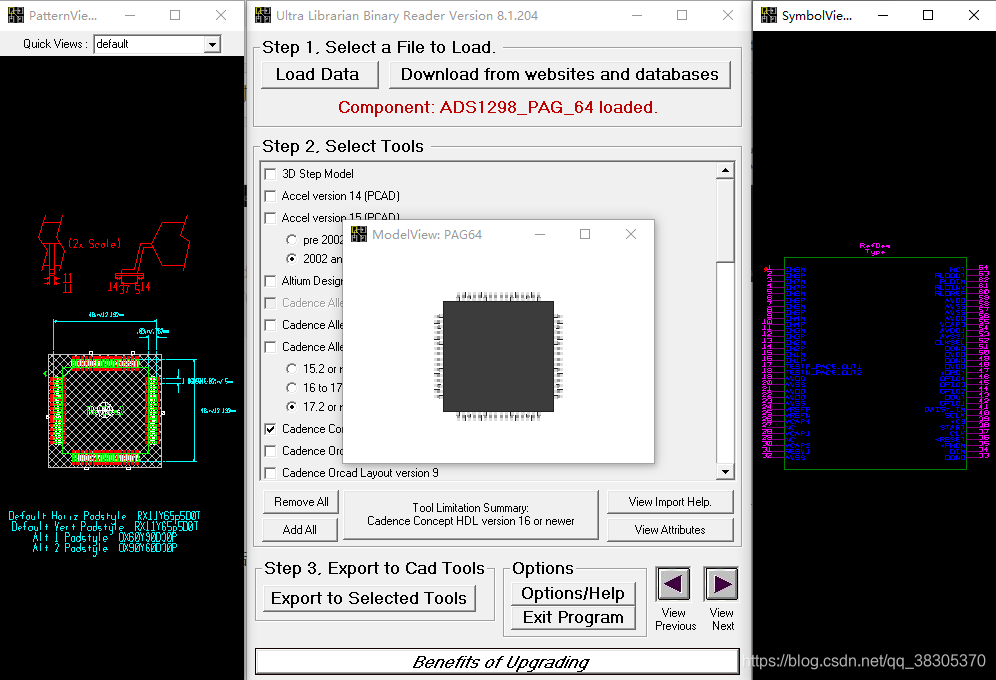Minimize the SymbolView window
Screen dimensions: 996x680
pyautogui.click(x=883, y=15)
